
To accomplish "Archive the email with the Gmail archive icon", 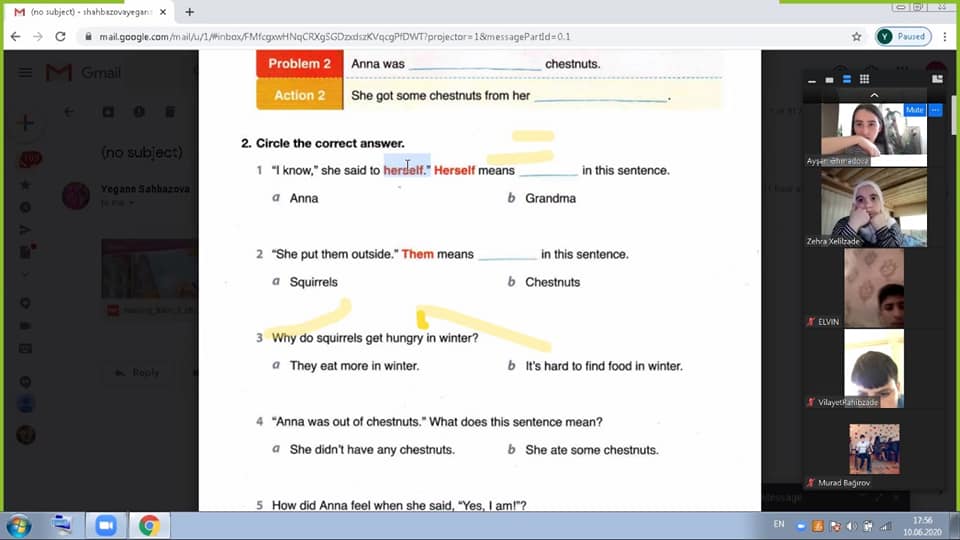I will (108, 112).
